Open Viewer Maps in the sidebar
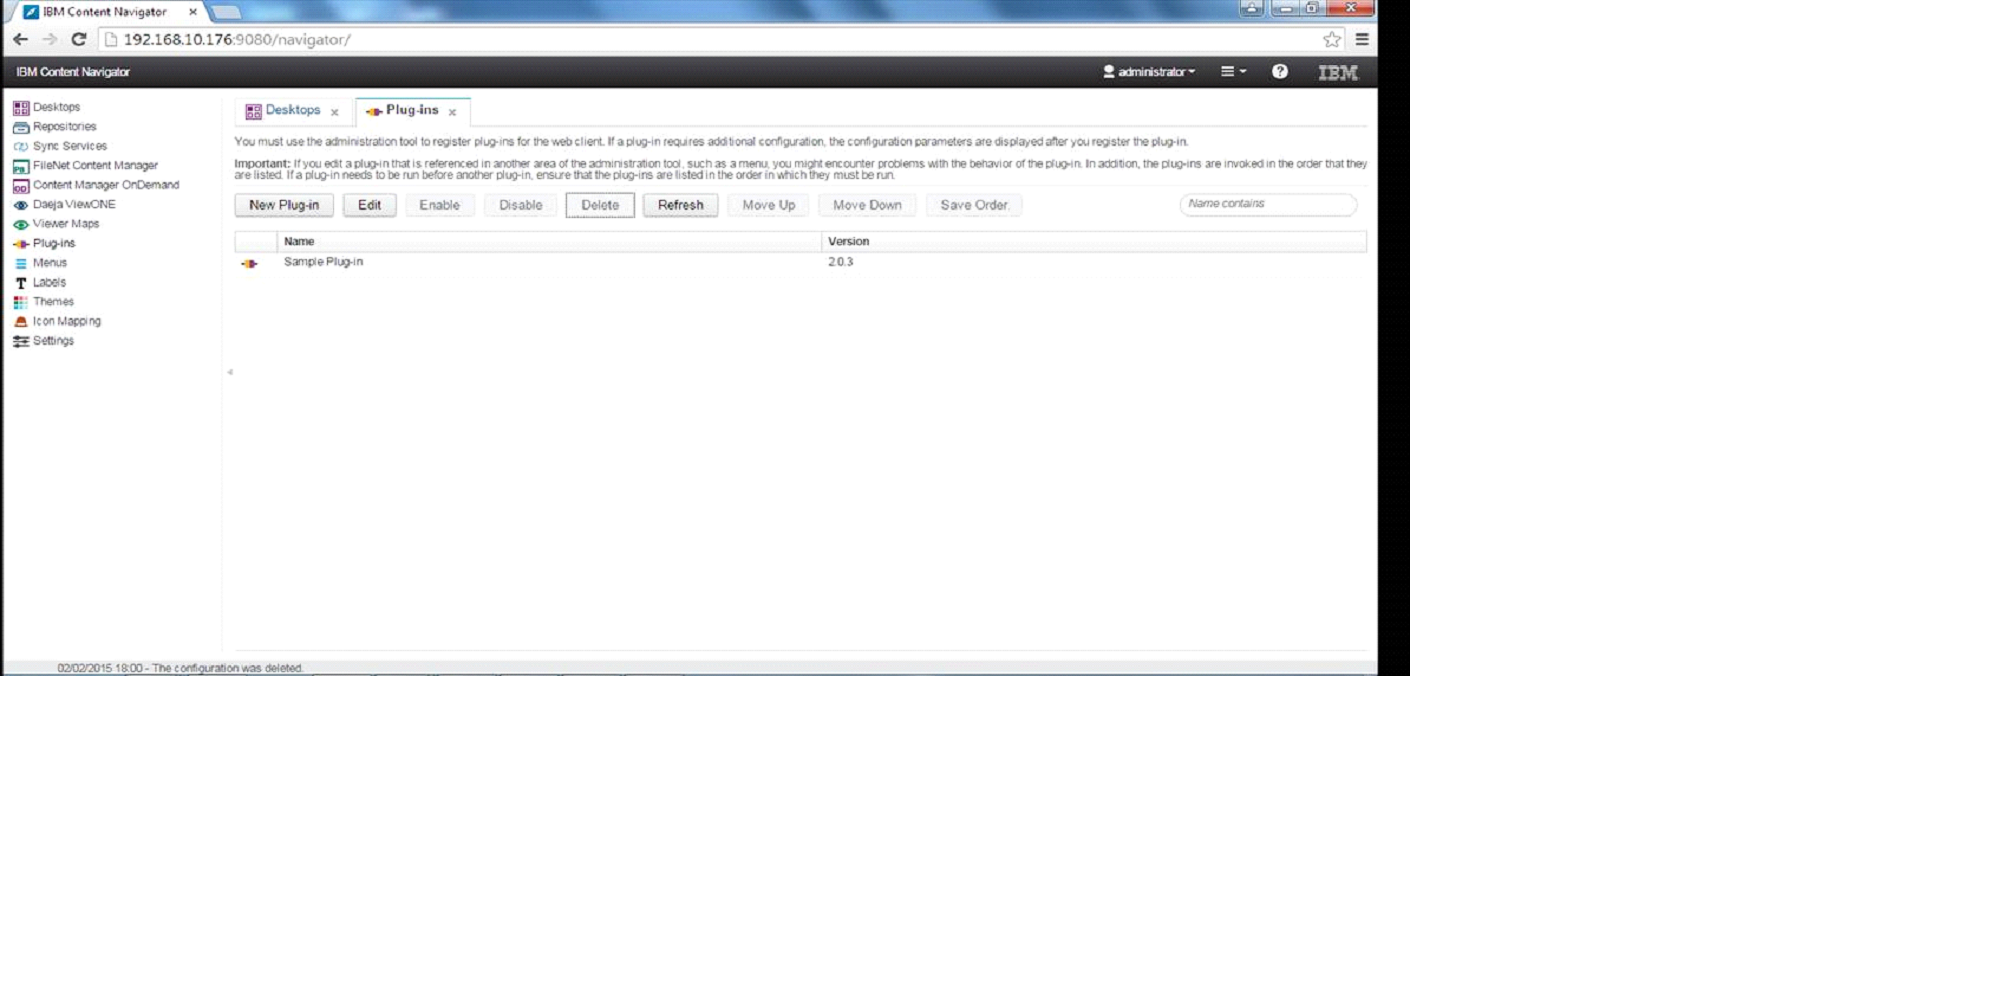Image resolution: width=2000 pixels, height=992 pixels. pos(66,224)
